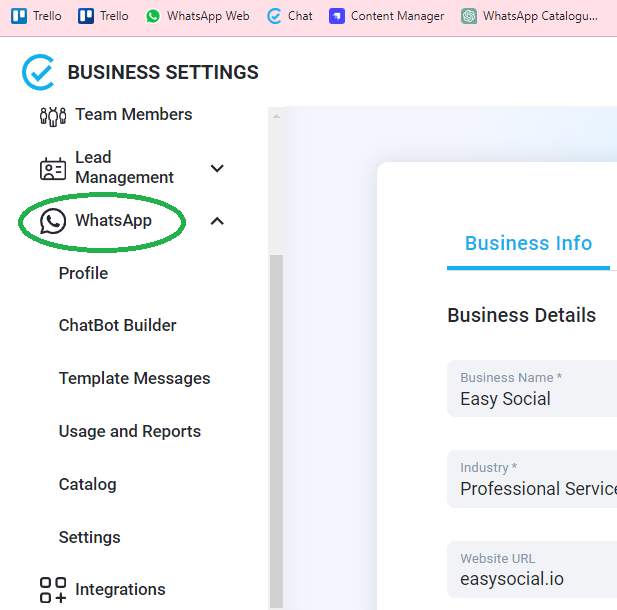Click the Business Settings checkmark logo
Image resolution: width=617 pixels, height=610 pixels.
click(38, 72)
